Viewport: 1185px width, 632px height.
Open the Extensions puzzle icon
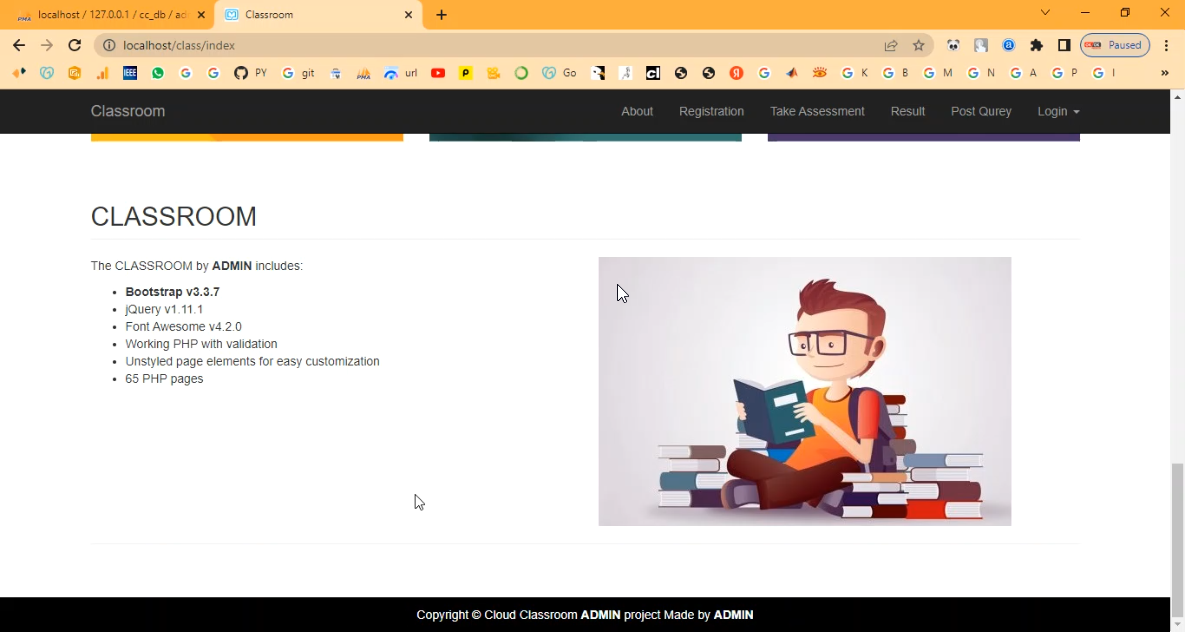click(x=1036, y=45)
